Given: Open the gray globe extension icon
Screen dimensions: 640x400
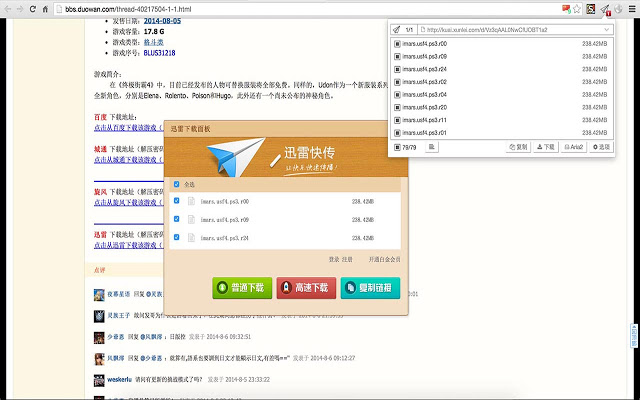Looking at the screenshot, I should pyautogui.click(x=618, y=9).
